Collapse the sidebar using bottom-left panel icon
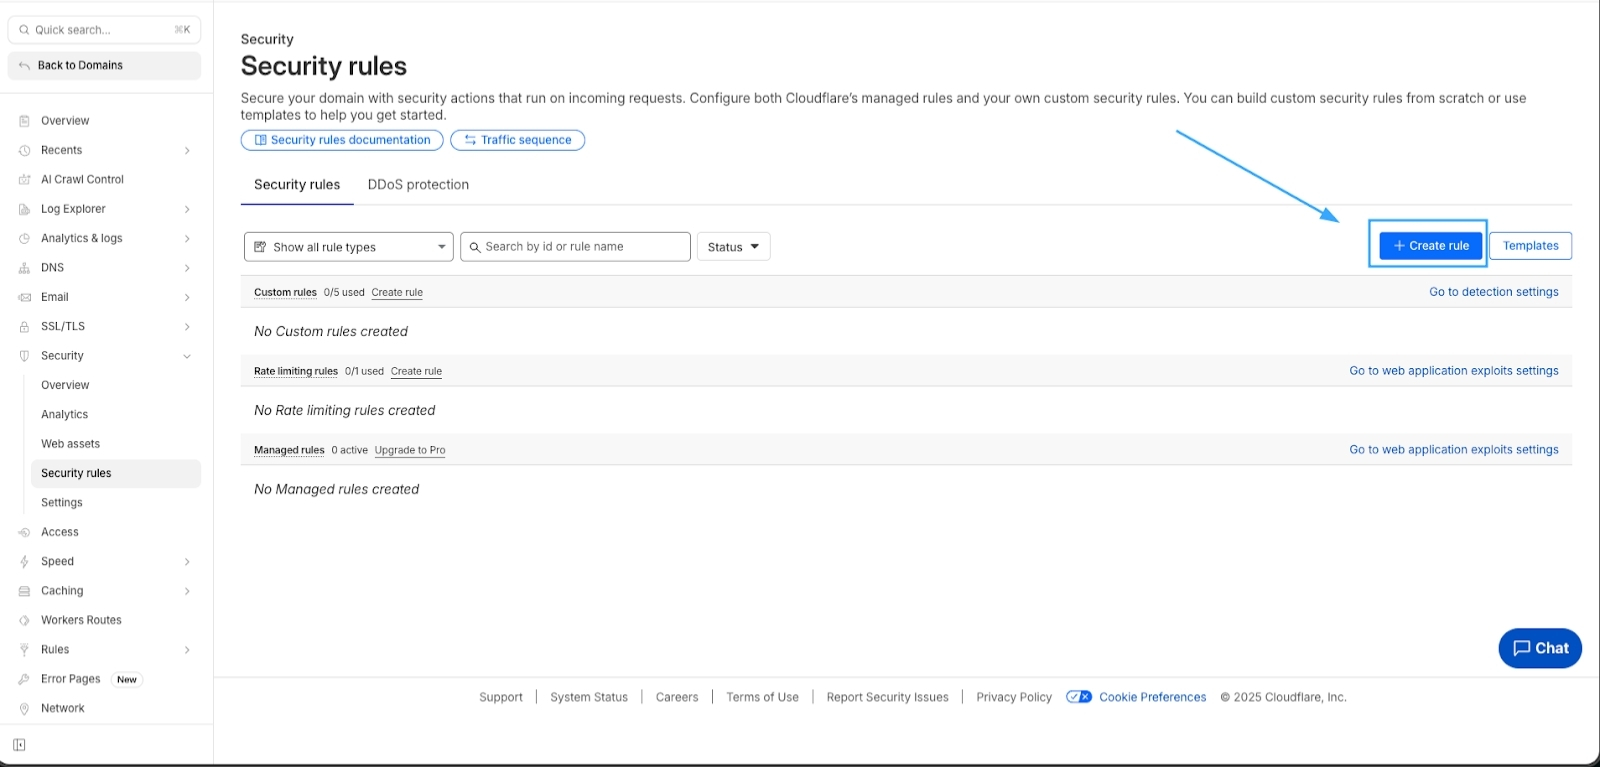Viewport: 1600px width, 767px height. [x=19, y=745]
